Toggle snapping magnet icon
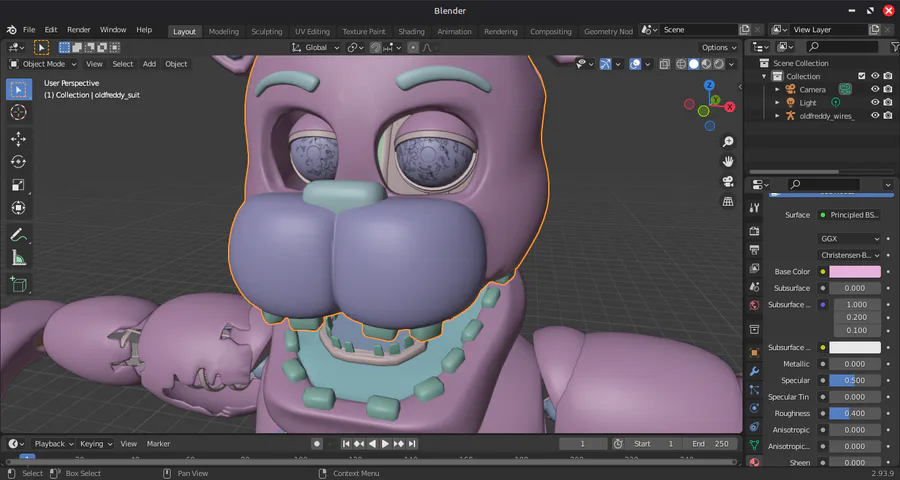Screen dimensions: 900x480 375,48
